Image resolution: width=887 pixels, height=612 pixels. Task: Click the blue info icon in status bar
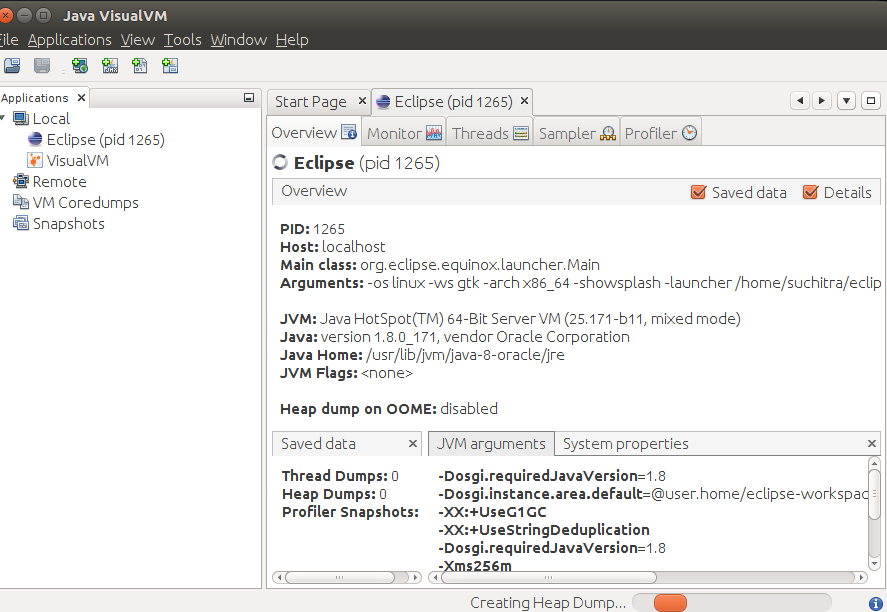pyautogui.click(x=876, y=604)
